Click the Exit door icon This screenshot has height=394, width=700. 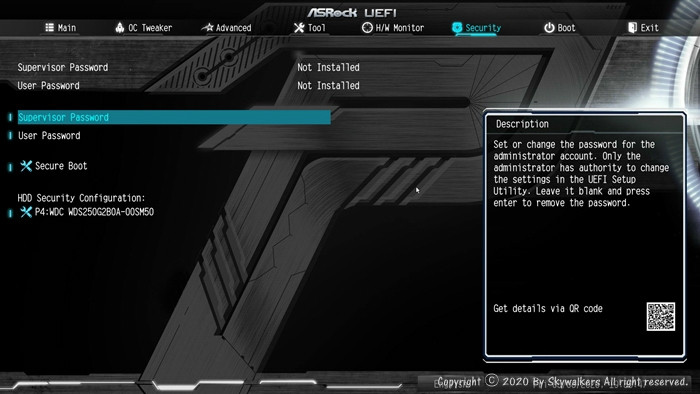point(632,28)
